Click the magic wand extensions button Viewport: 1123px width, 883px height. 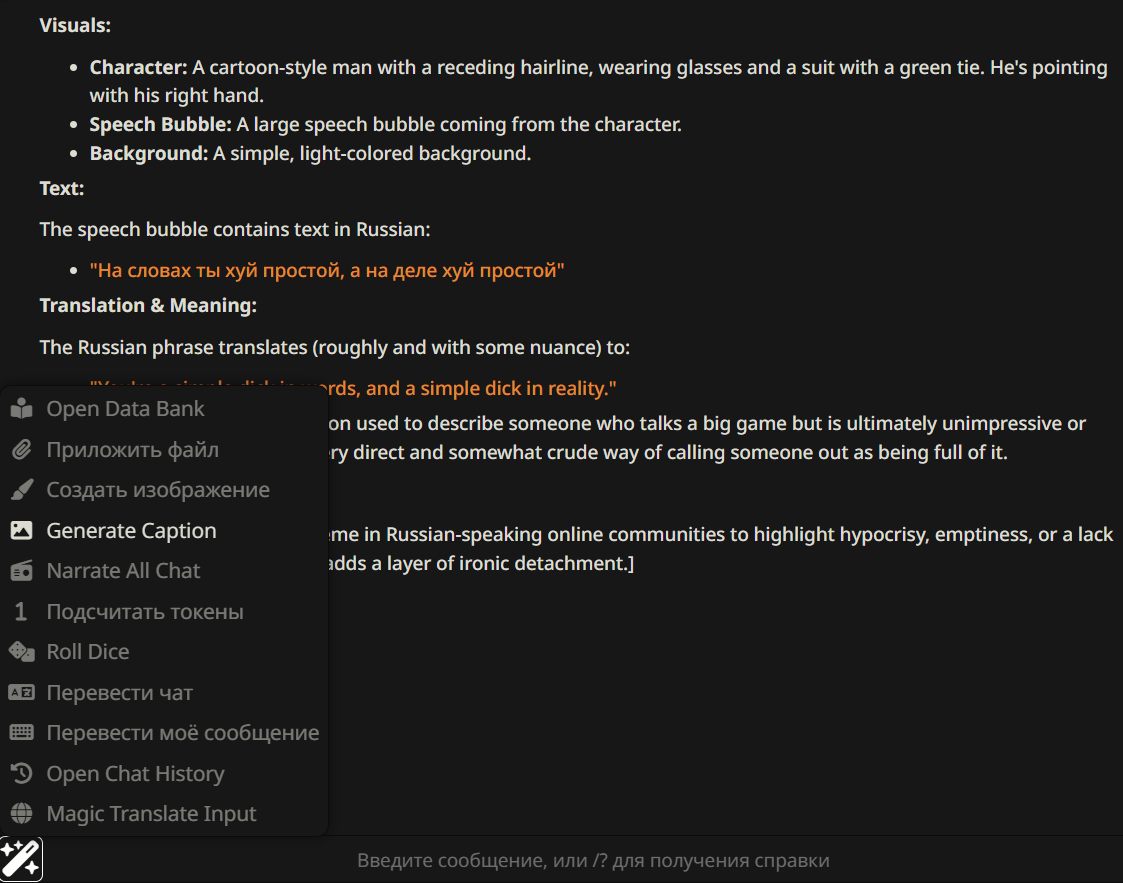click(21, 859)
